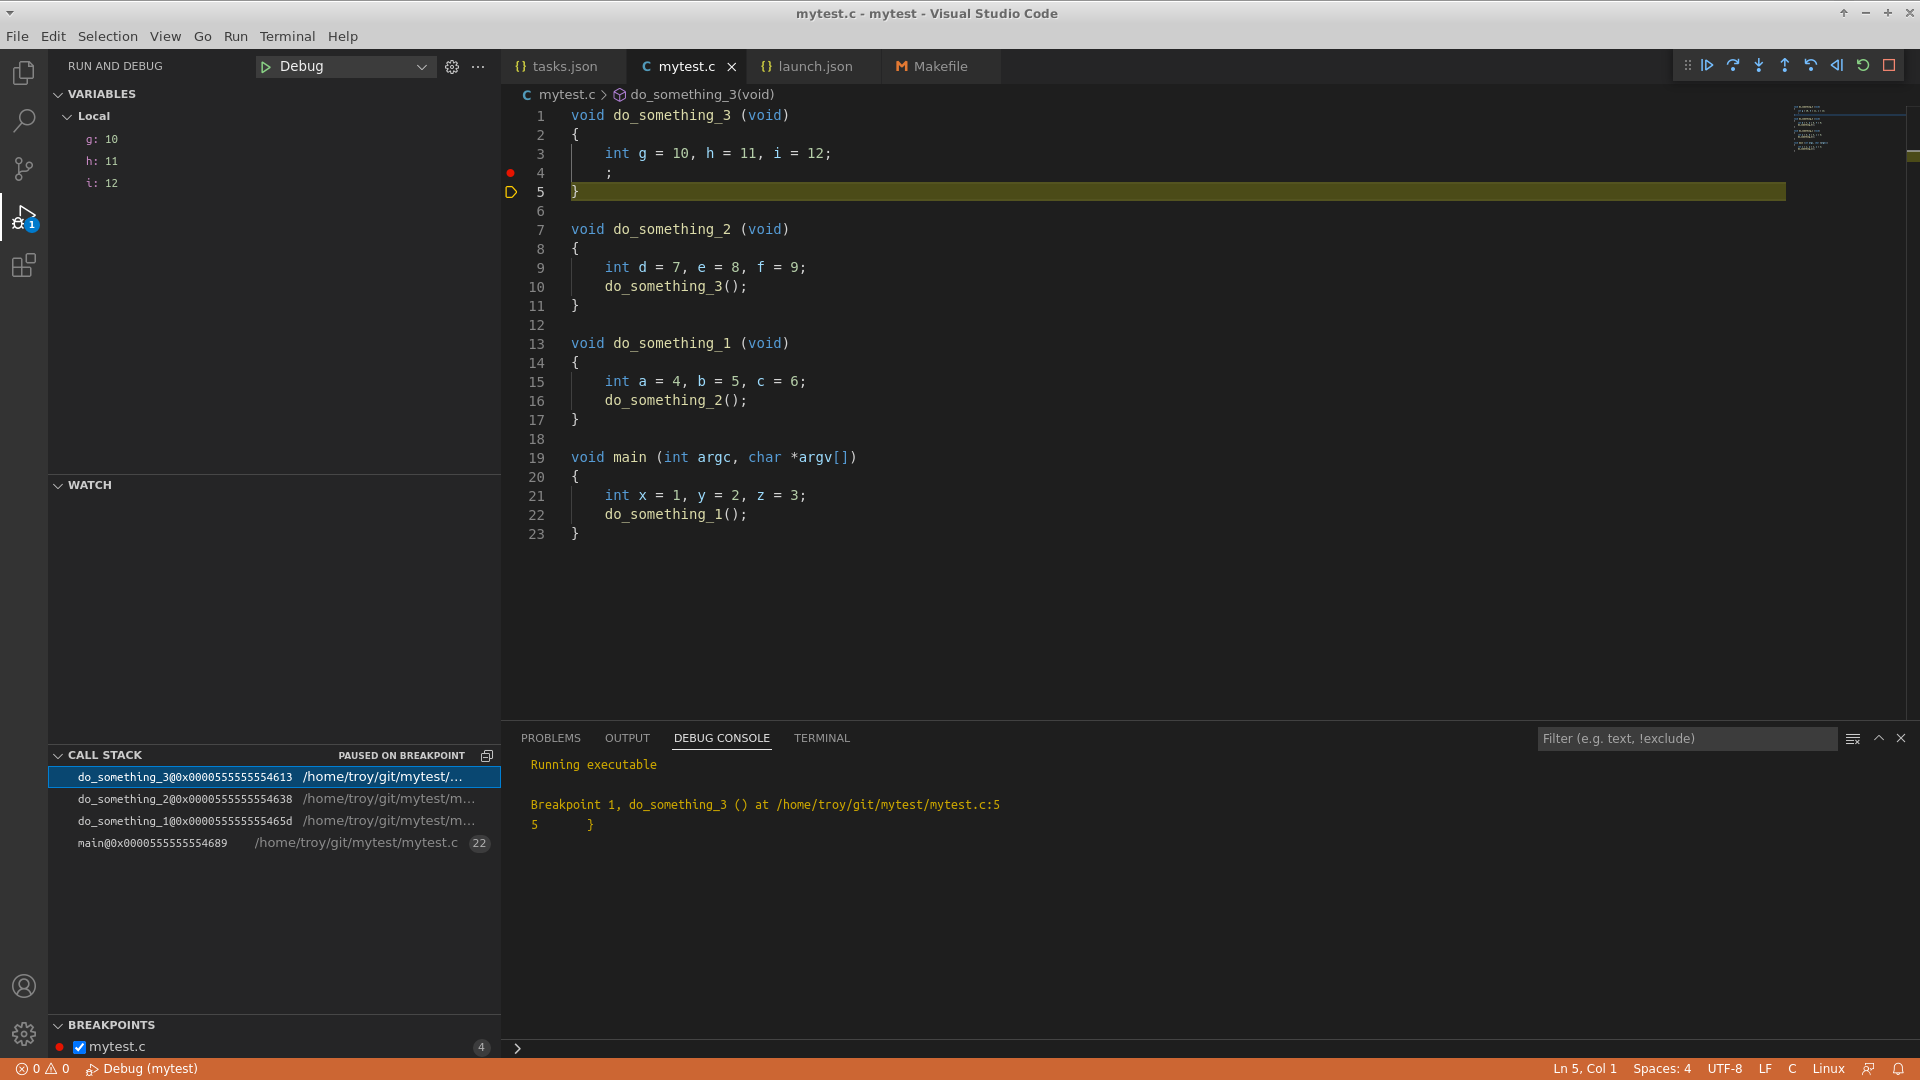Toggle the breakpoint dot on line 4
Image resolution: width=1920 pixels, height=1080 pixels.
[x=510, y=173]
